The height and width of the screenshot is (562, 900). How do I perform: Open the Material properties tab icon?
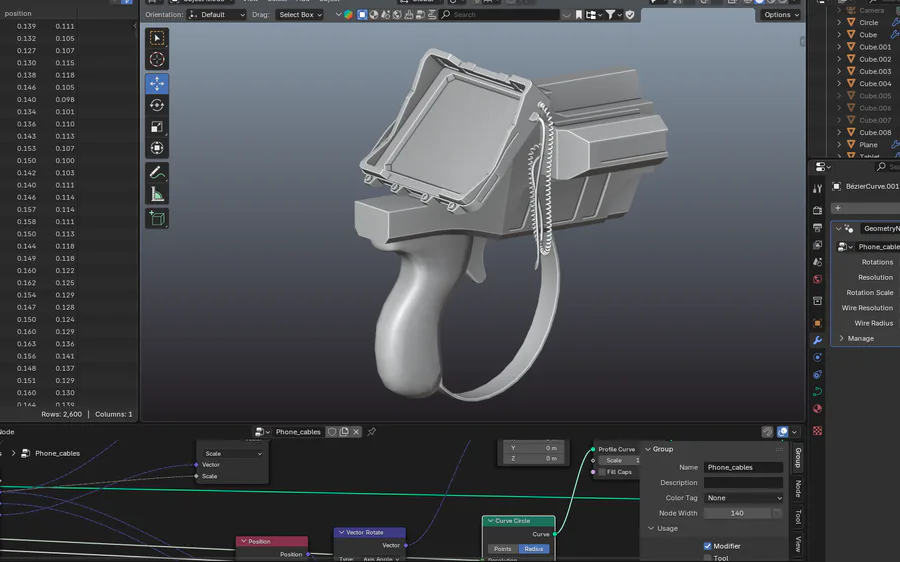pyautogui.click(x=817, y=409)
